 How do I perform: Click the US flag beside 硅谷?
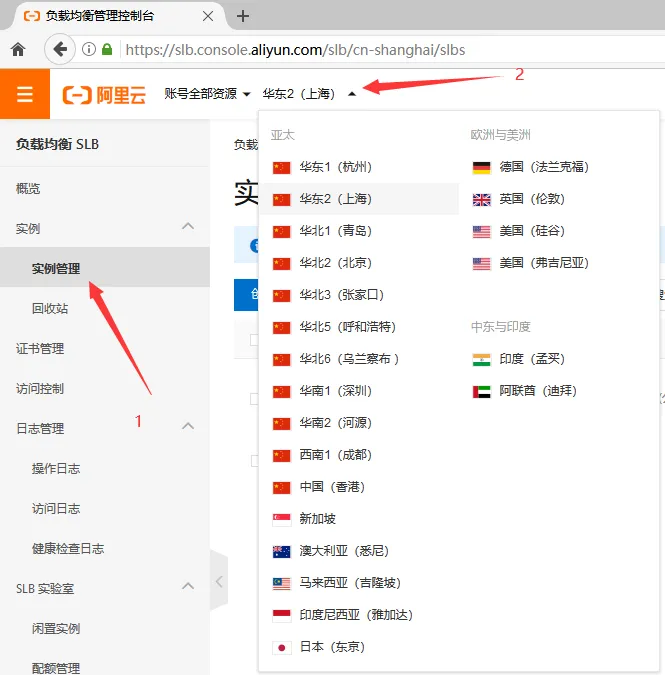pos(481,232)
